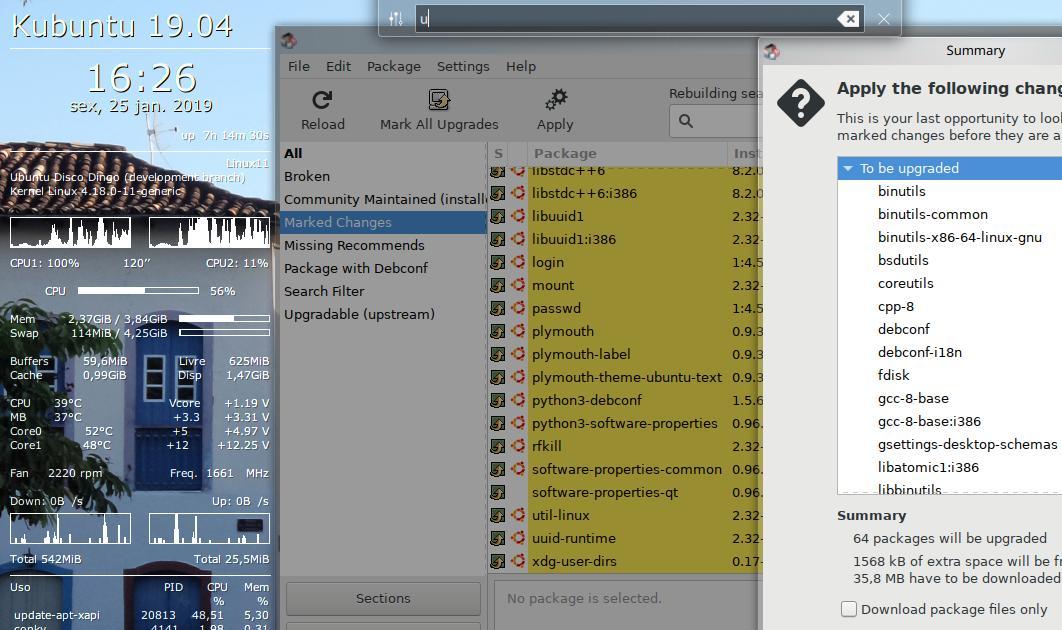The height and width of the screenshot is (630, 1062).
Task: Toggle the status box of software-properties-qt
Action: (498, 492)
